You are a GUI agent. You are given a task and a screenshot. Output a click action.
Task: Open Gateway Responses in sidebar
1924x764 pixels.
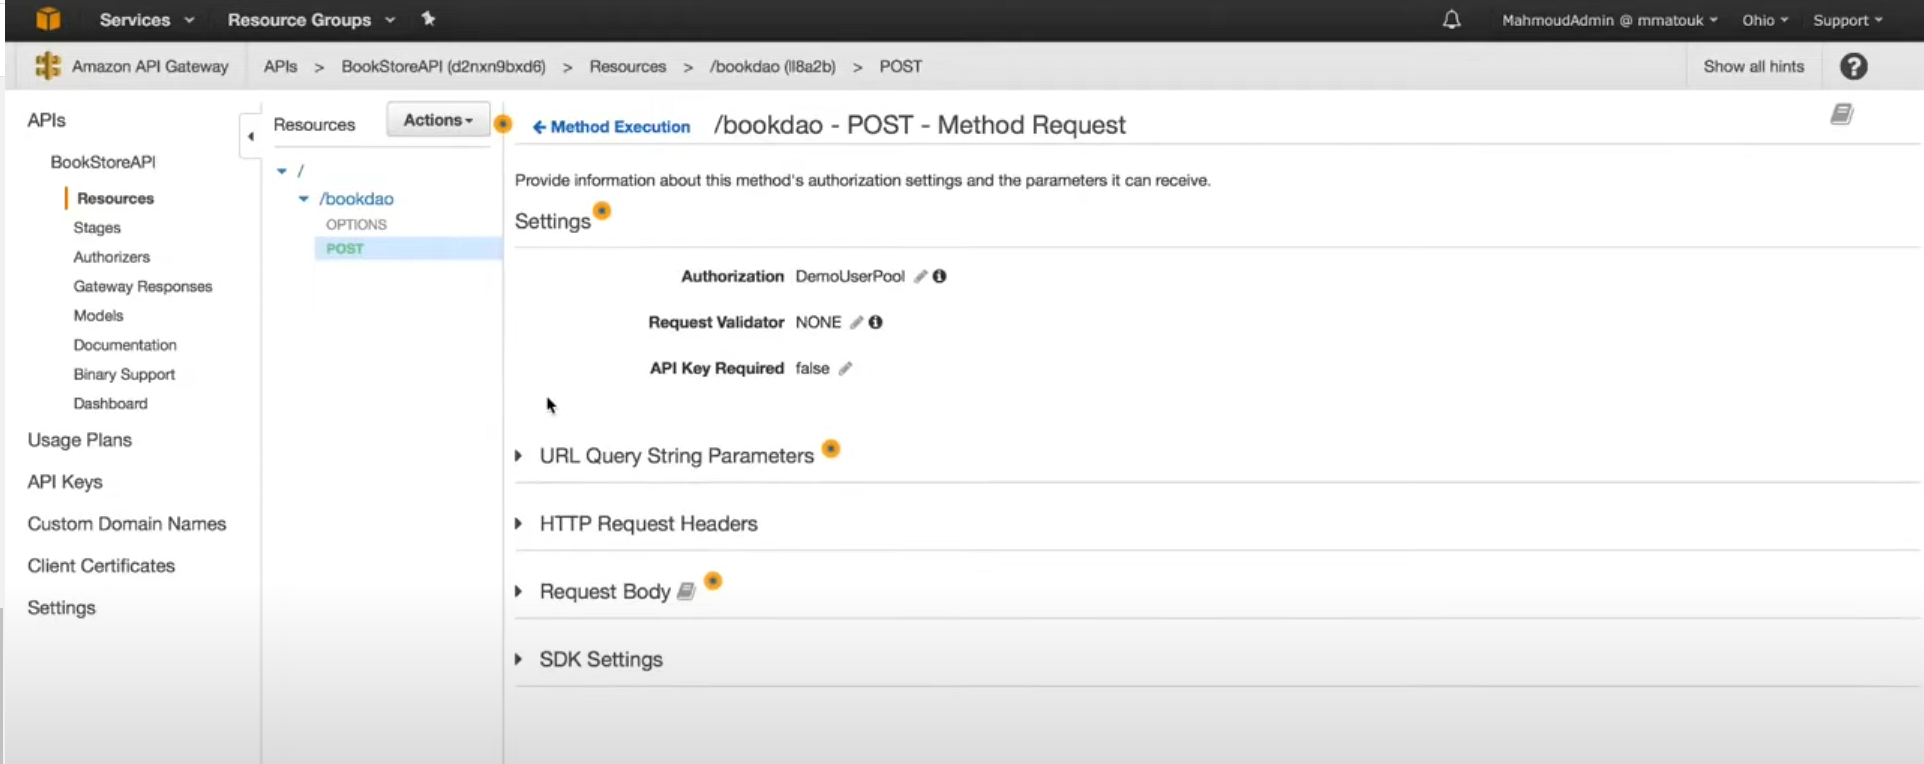pos(143,286)
